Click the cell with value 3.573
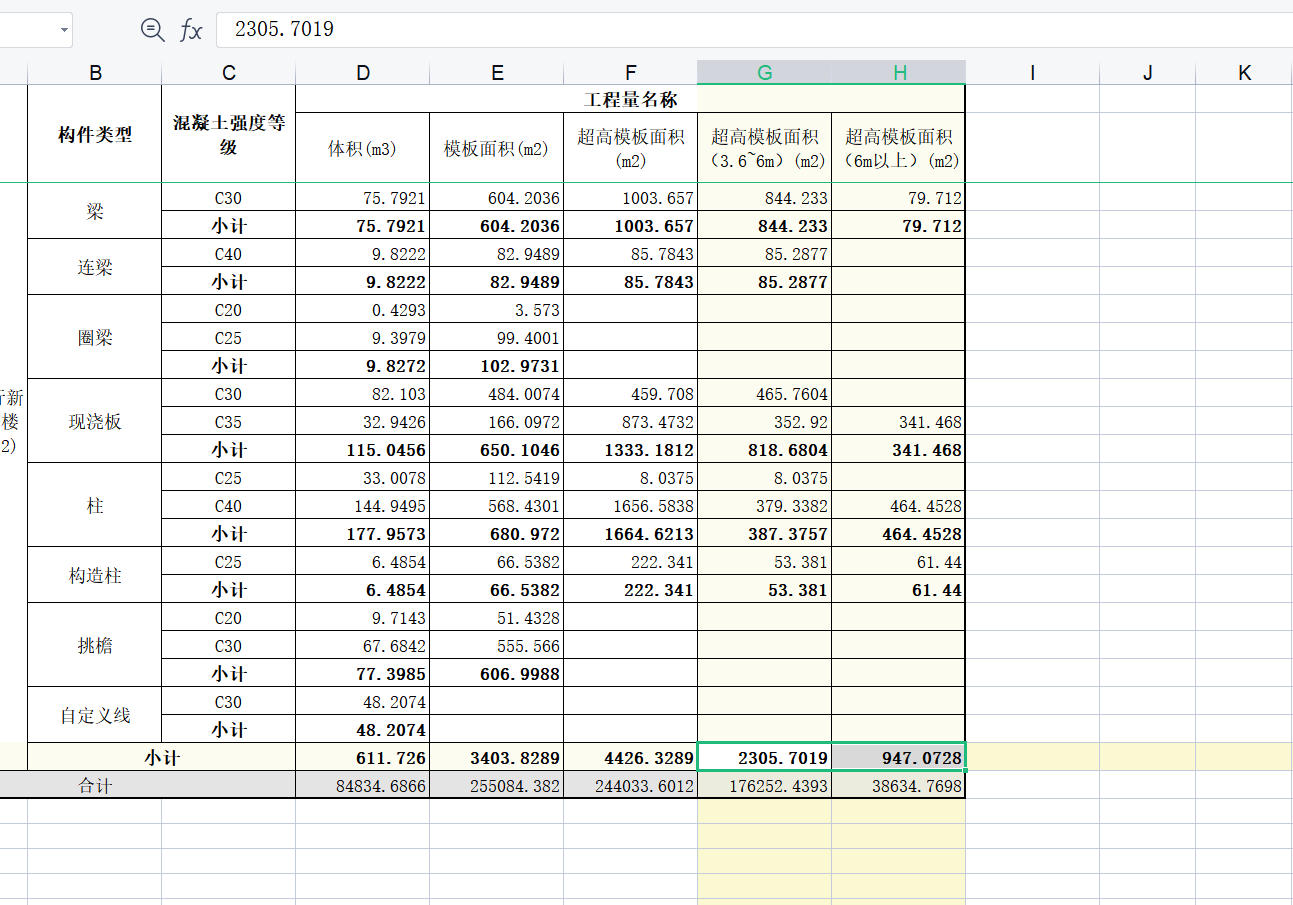This screenshot has height=905, width=1293. [497, 310]
